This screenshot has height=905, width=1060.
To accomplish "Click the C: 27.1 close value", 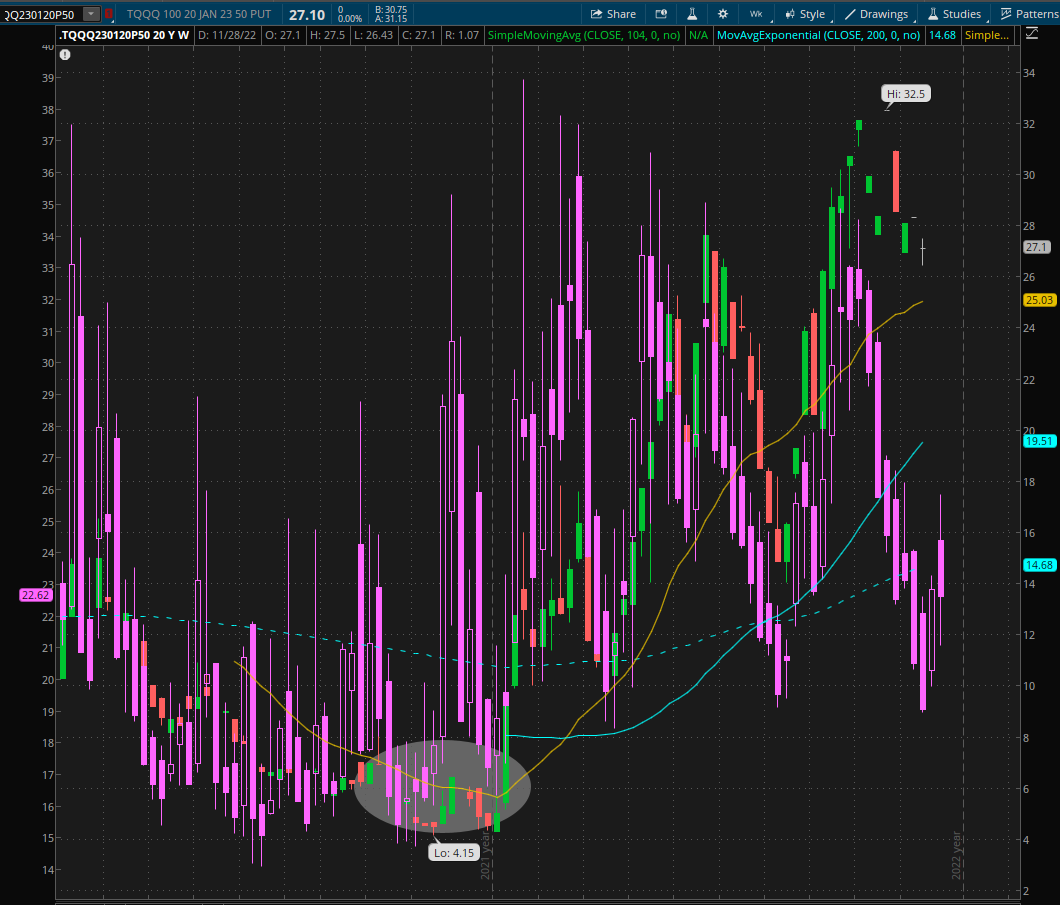I will click(419, 35).
